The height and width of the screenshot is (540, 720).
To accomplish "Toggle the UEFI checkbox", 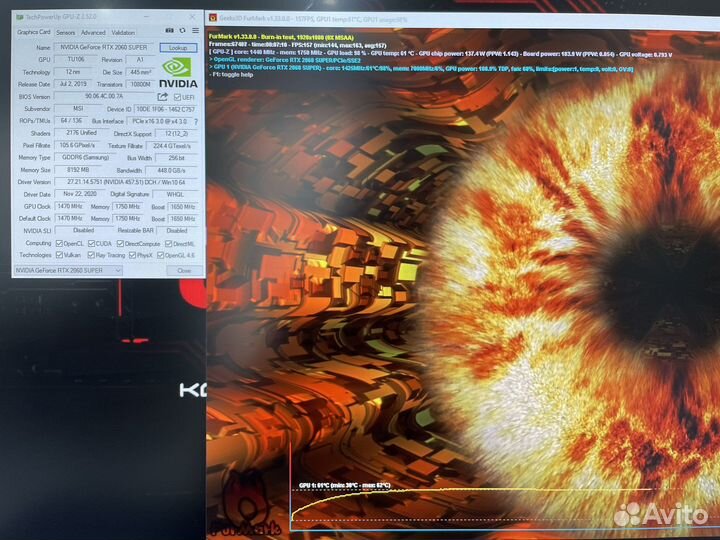I will click(x=177, y=97).
